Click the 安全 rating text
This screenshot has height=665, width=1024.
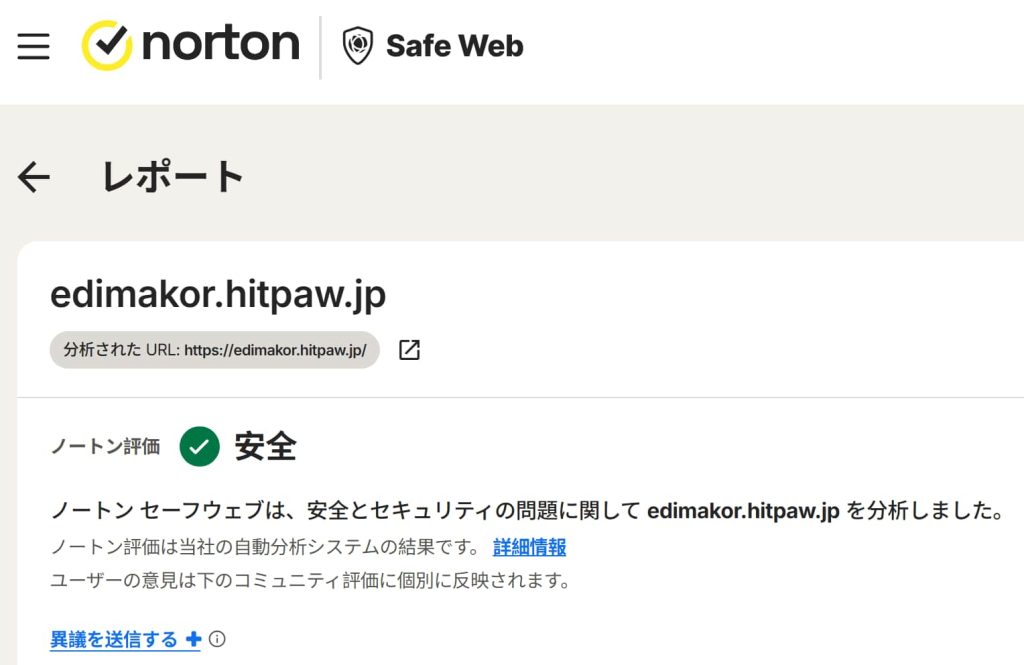click(265, 446)
